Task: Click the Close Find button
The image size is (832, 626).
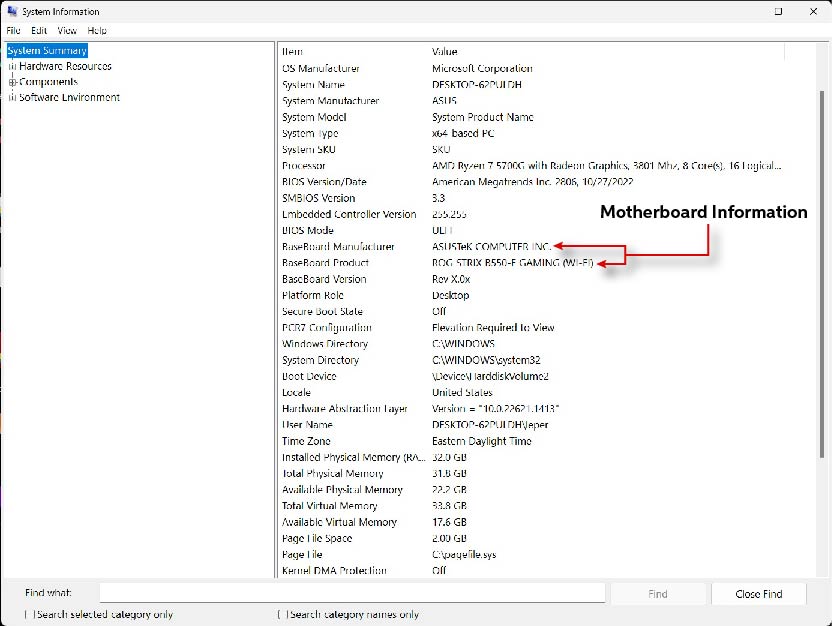Action: 759,594
